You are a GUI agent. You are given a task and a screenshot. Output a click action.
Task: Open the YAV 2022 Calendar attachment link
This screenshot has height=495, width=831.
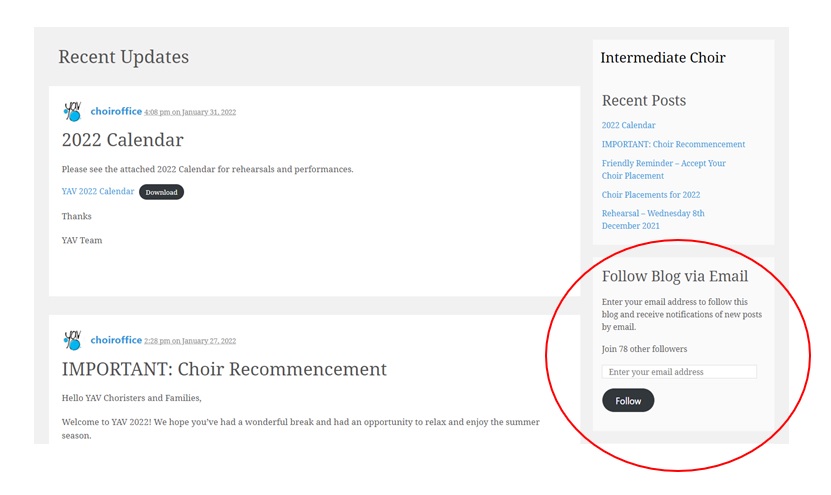point(98,191)
